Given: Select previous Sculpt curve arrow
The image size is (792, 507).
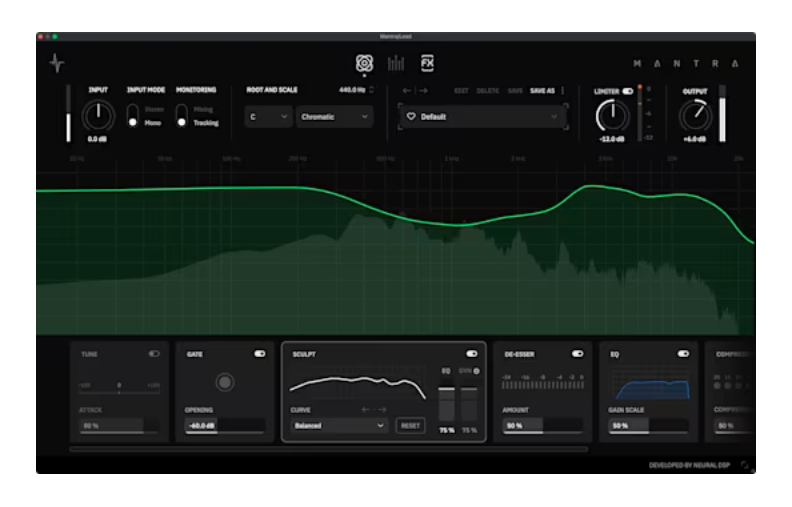Looking at the screenshot, I should click(366, 410).
